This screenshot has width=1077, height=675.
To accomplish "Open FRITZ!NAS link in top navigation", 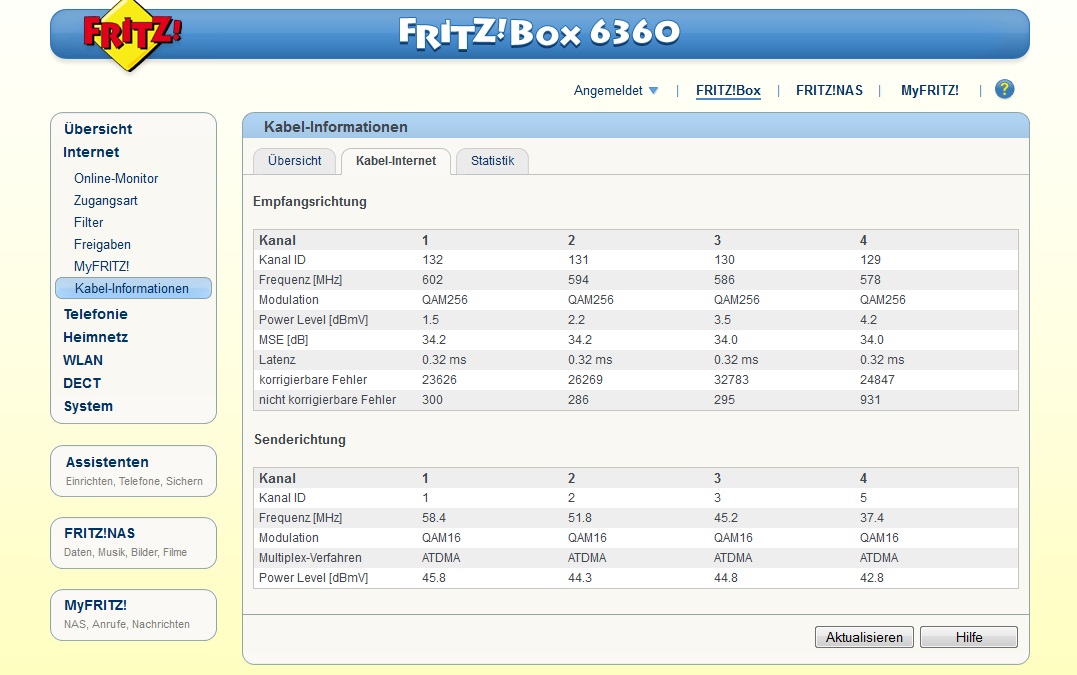I will click(829, 91).
